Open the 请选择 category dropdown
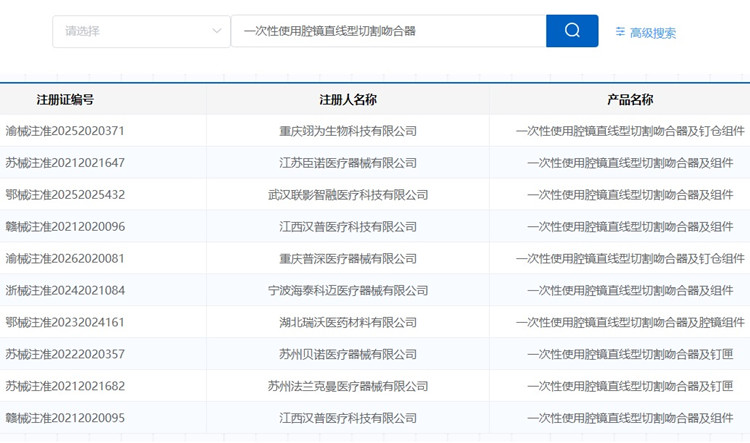This screenshot has height=443, width=750. tap(142, 32)
